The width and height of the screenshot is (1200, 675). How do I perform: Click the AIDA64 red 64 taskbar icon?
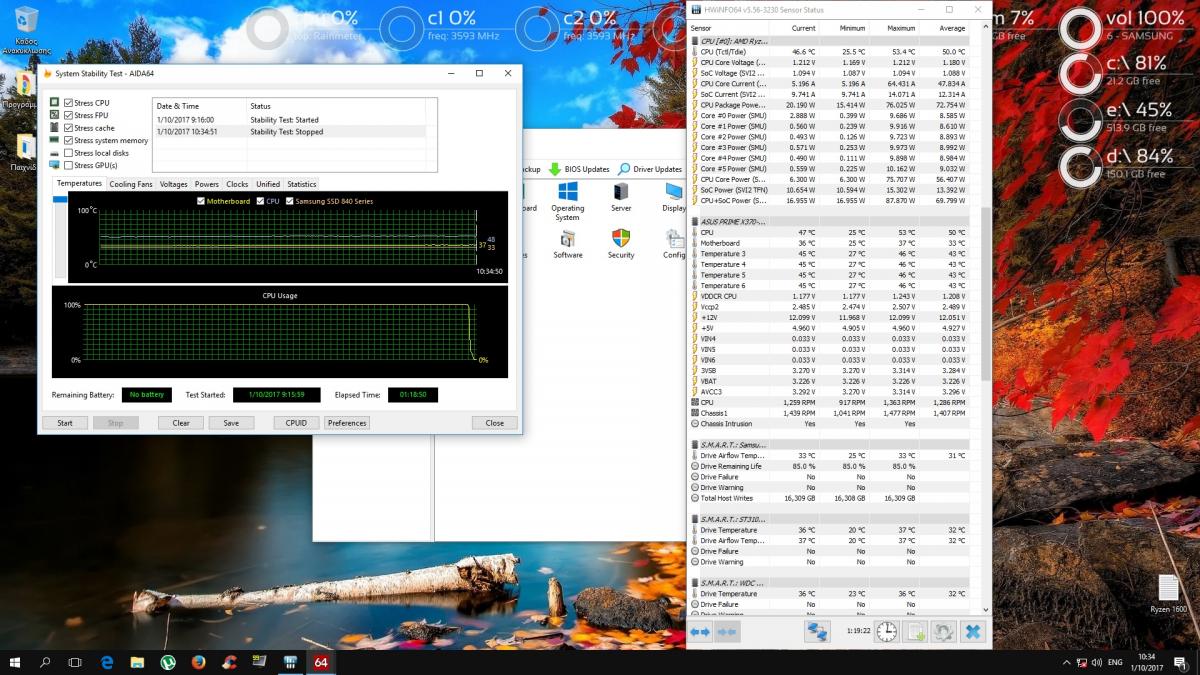321,662
